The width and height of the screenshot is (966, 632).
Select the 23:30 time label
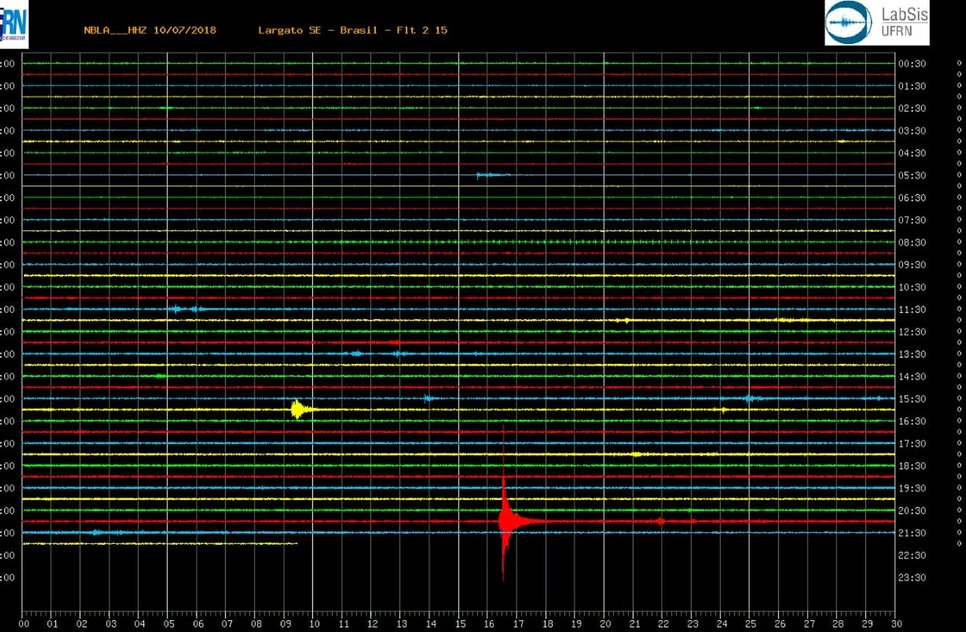(912, 578)
